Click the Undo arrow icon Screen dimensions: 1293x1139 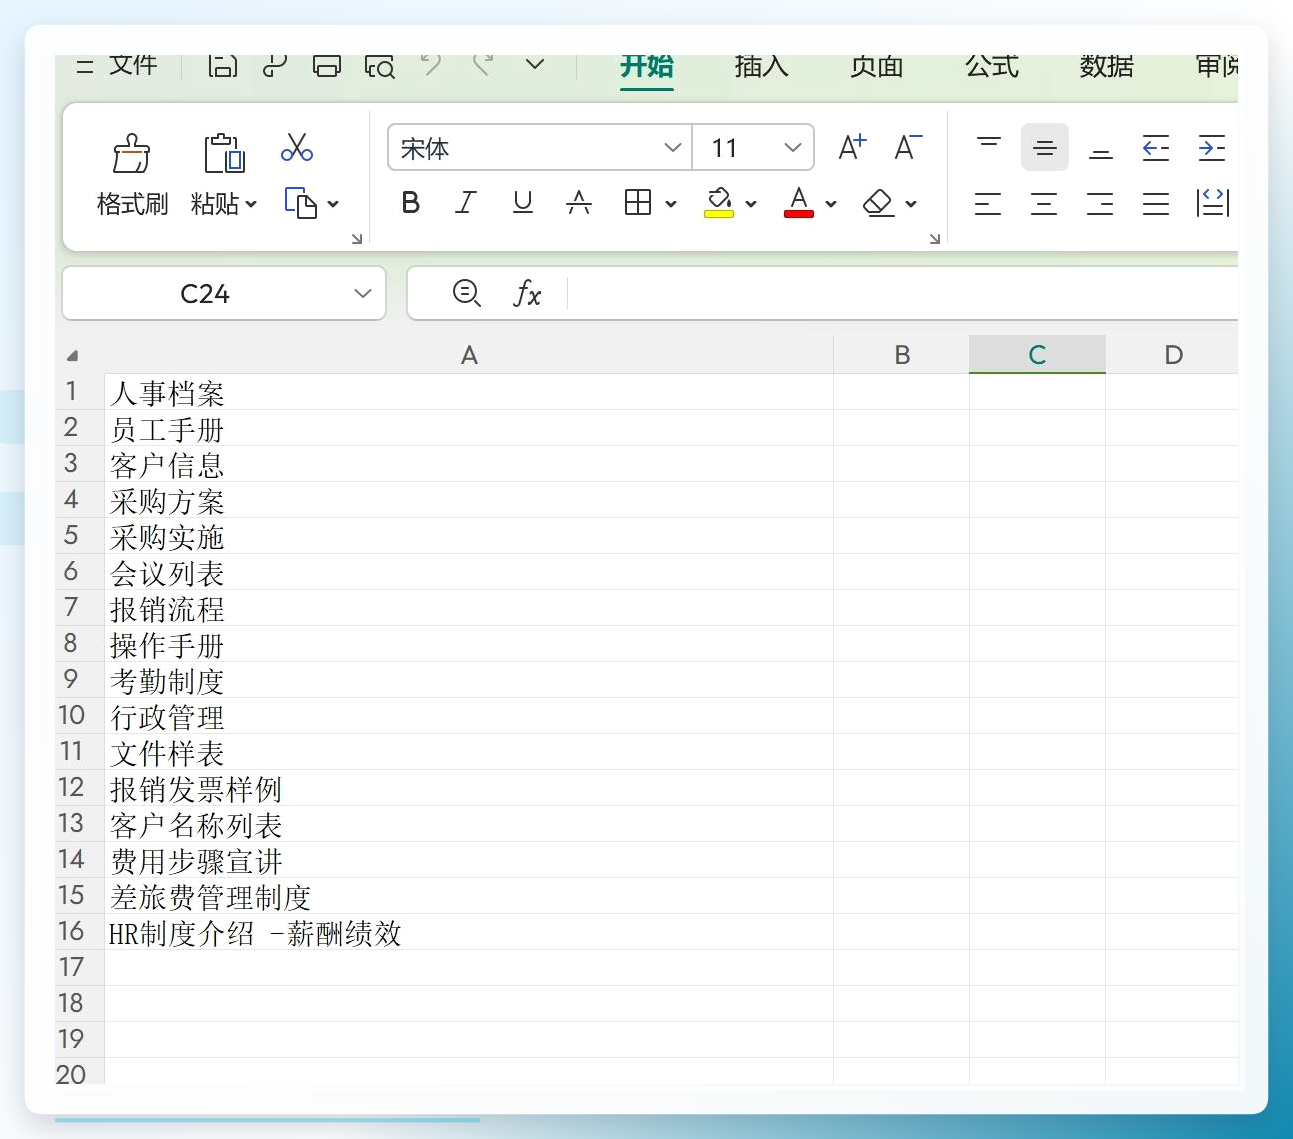coord(431,66)
